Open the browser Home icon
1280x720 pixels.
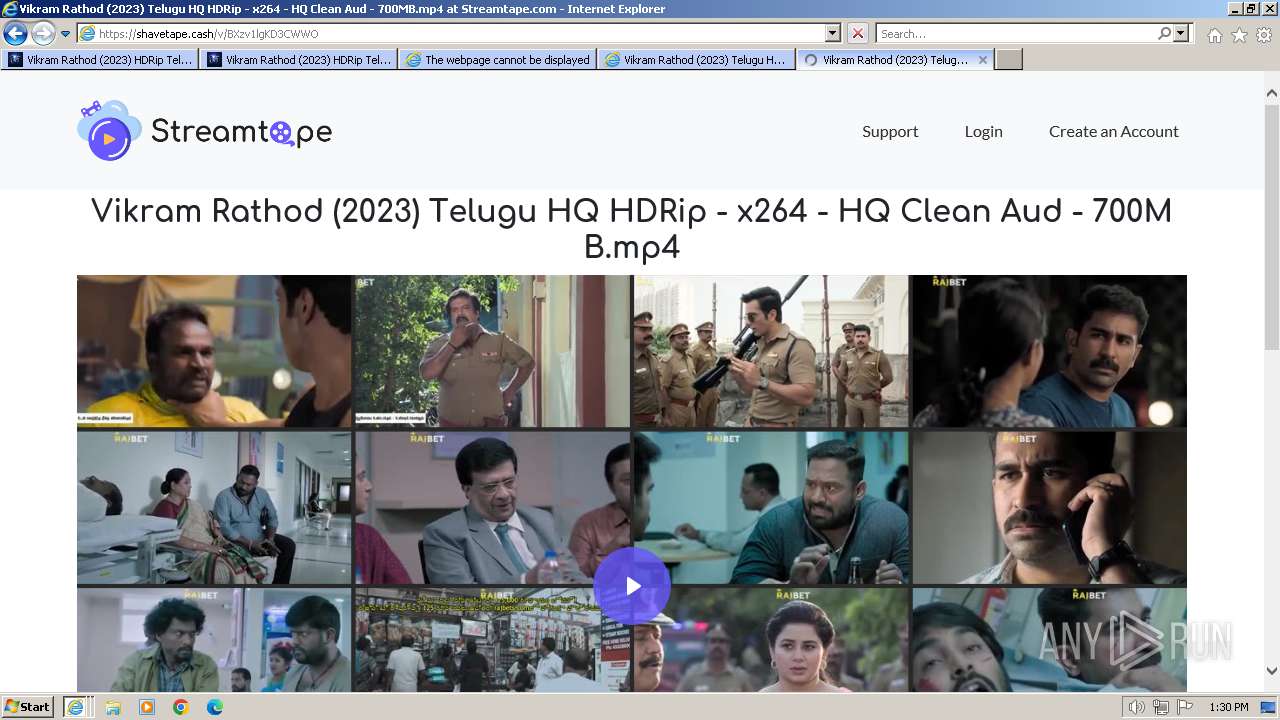pyautogui.click(x=1214, y=35)
